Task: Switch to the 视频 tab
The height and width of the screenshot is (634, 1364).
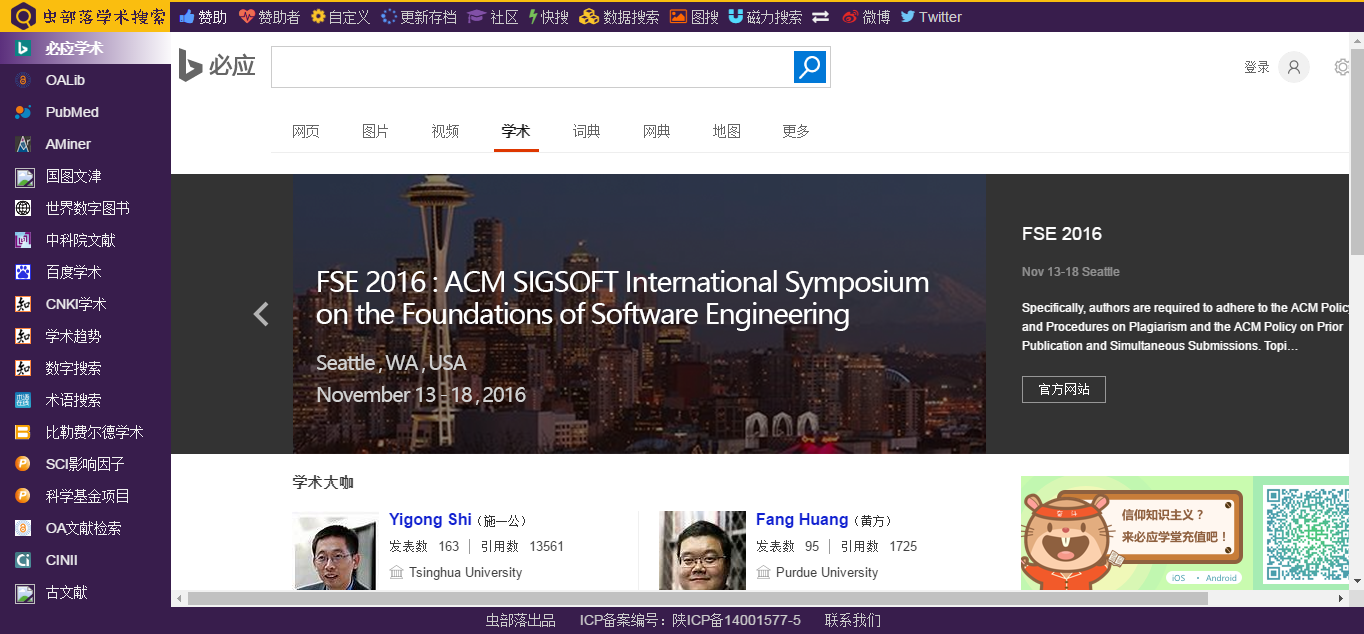Action: [x=445, y=131]
